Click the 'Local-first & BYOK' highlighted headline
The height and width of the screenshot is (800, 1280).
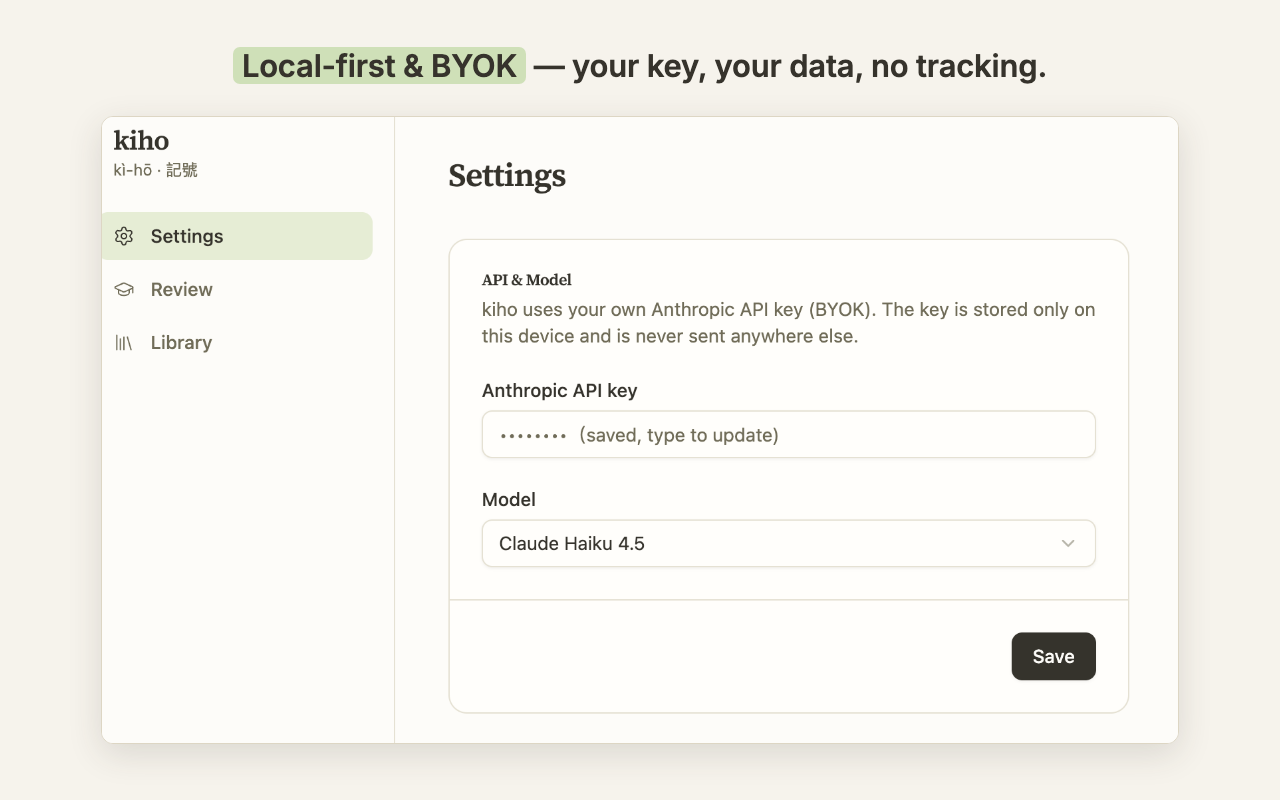coord(379,66)
